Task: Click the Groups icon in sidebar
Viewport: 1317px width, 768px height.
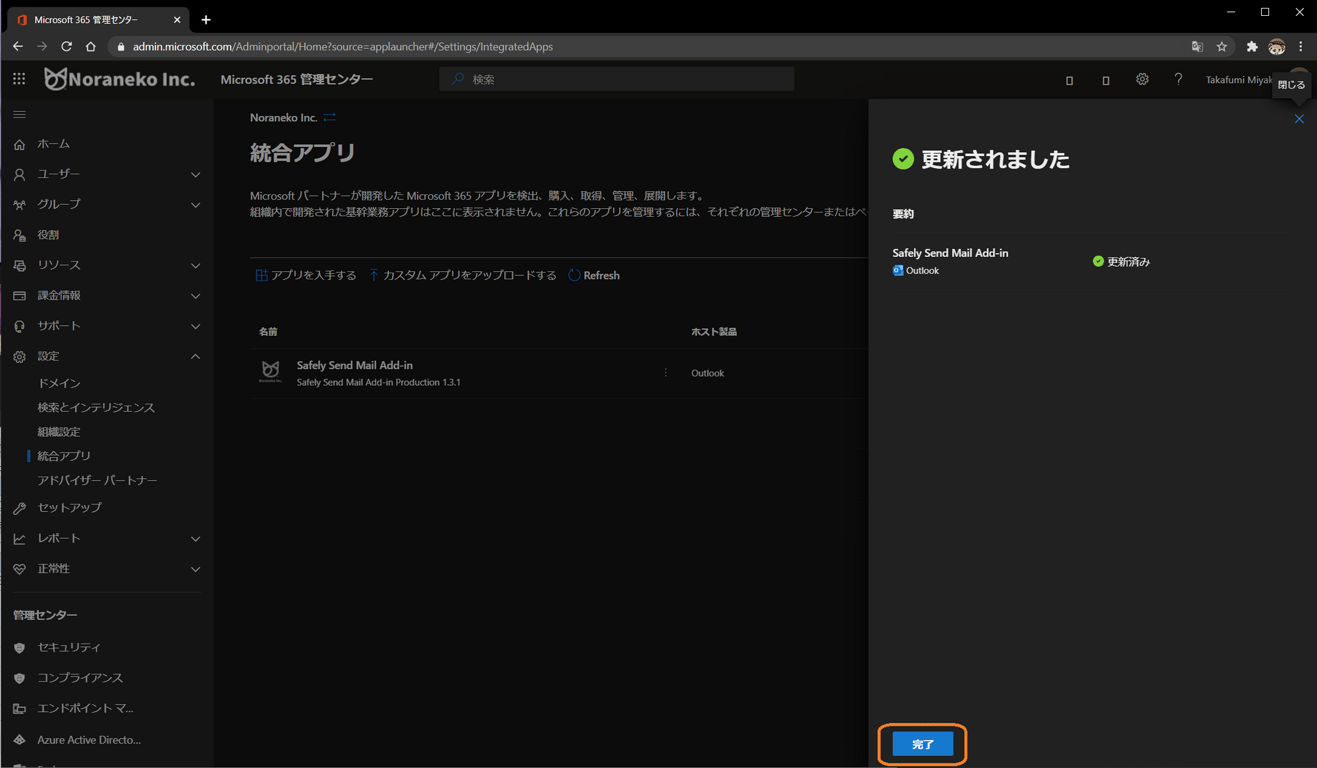Action: 19,204
